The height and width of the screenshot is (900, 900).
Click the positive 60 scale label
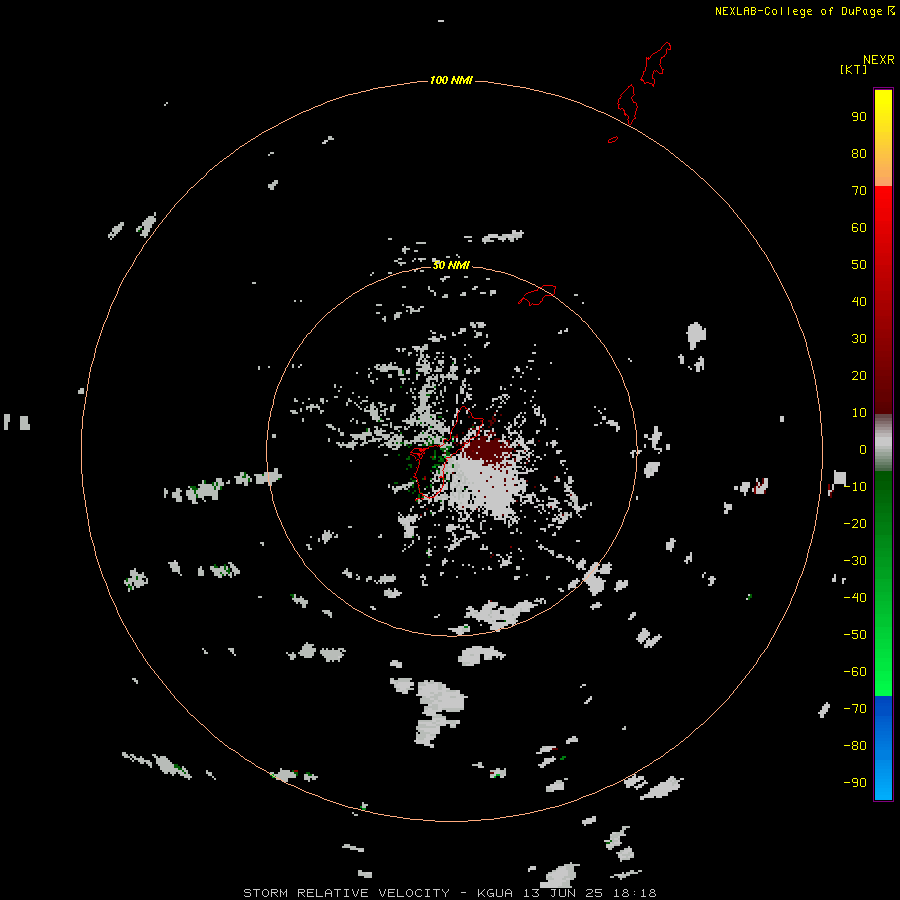[x=859, y=227]
